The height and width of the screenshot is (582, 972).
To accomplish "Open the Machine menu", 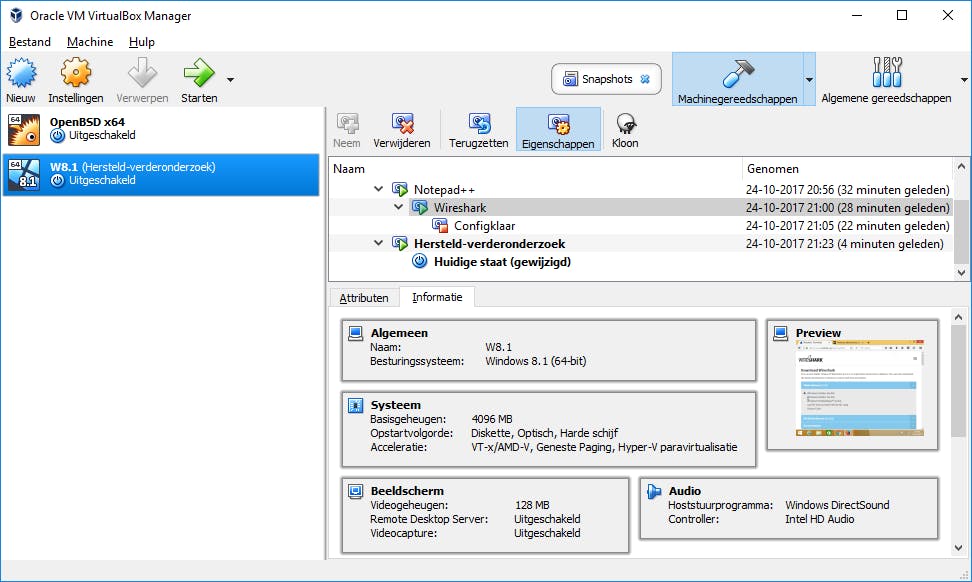I will pos(90,42).
